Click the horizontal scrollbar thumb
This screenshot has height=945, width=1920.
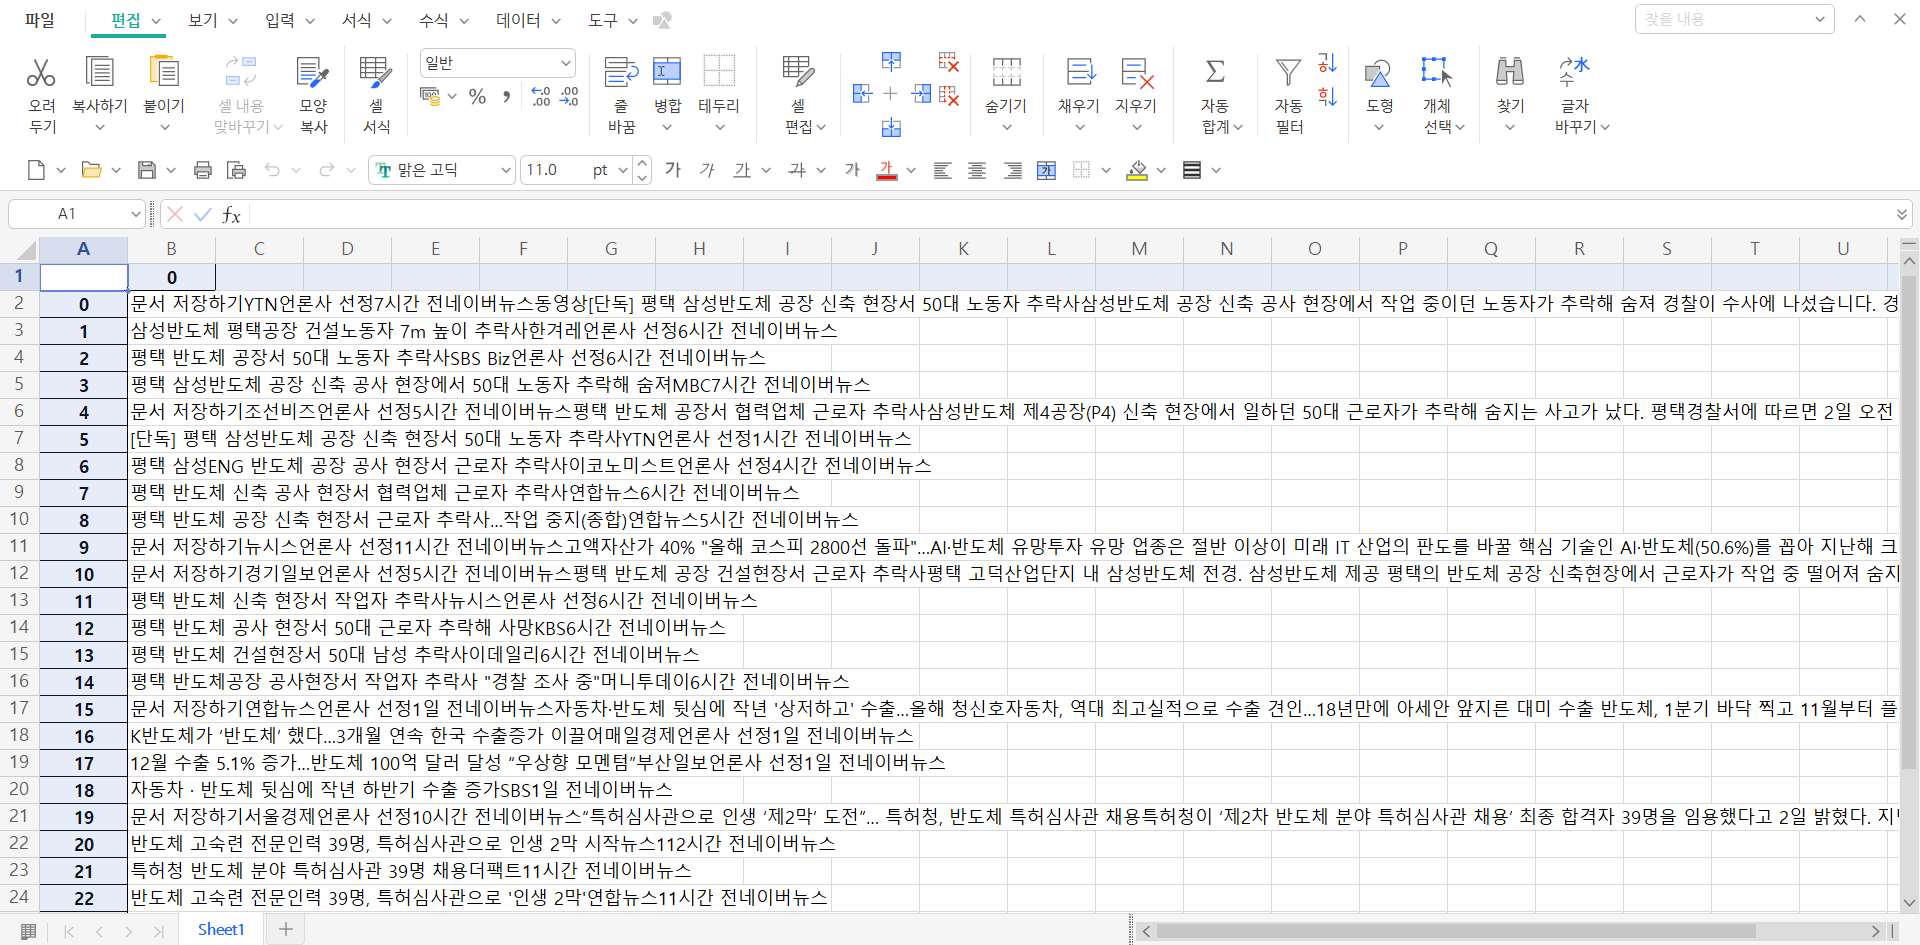pyautogui.click(x=1456, y=931)
